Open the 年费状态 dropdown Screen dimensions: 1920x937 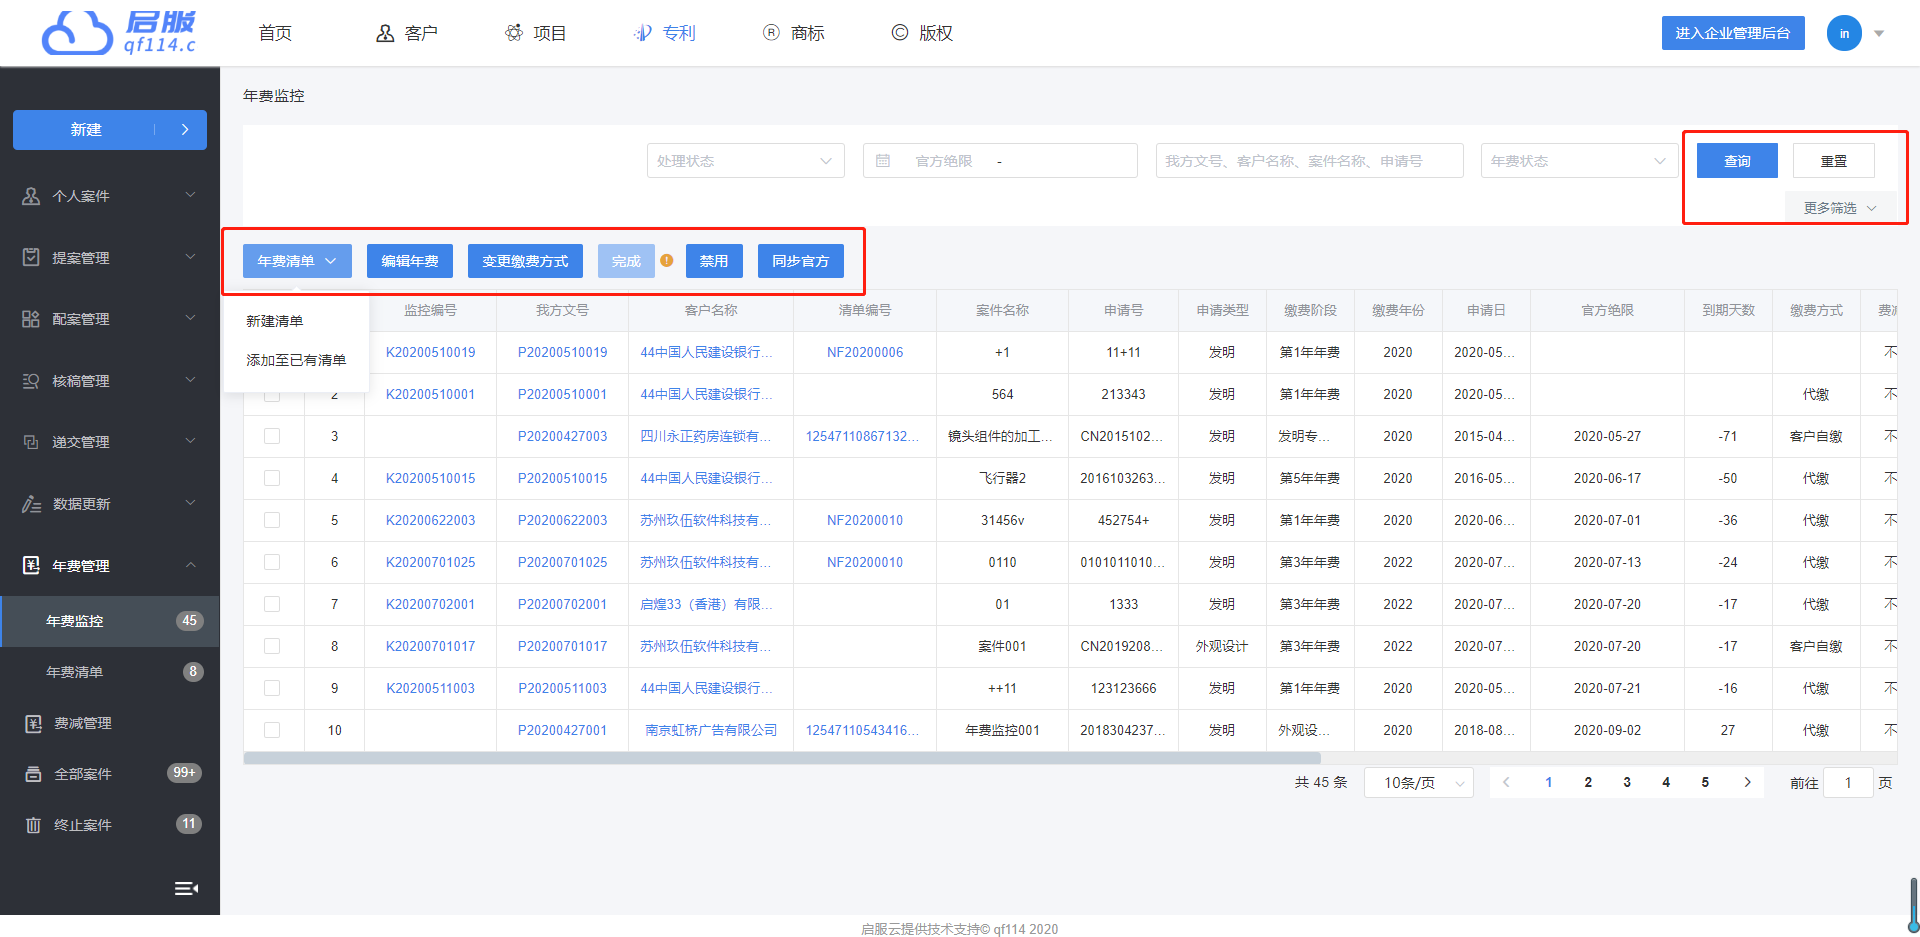(1579, 161)
